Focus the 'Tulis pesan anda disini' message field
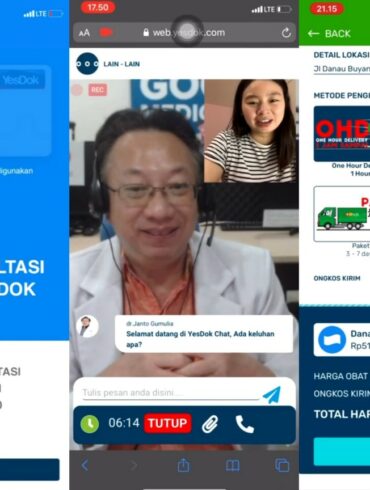 [171, 392]
